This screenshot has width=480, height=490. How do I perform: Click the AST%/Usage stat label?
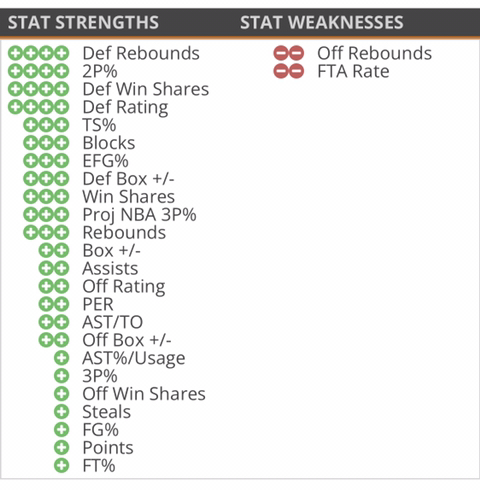click(134, 359)
